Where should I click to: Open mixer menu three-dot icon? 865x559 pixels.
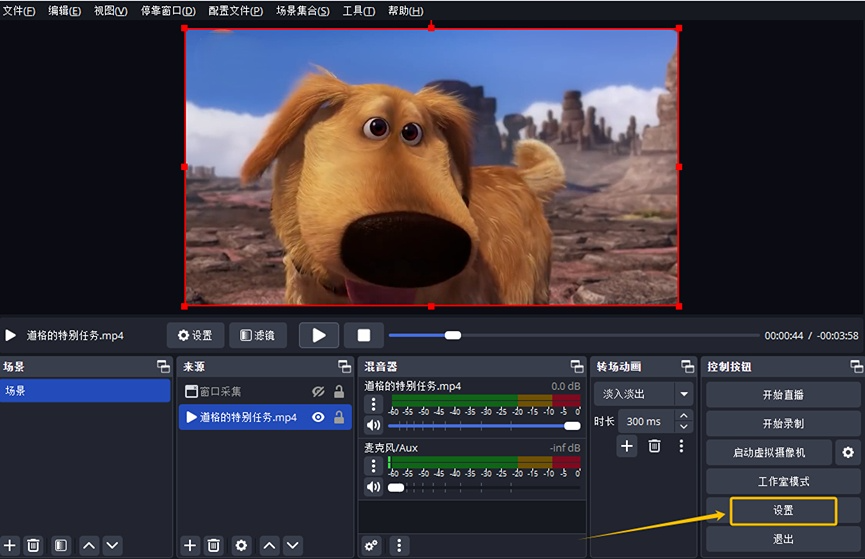[x=399, y=545]
